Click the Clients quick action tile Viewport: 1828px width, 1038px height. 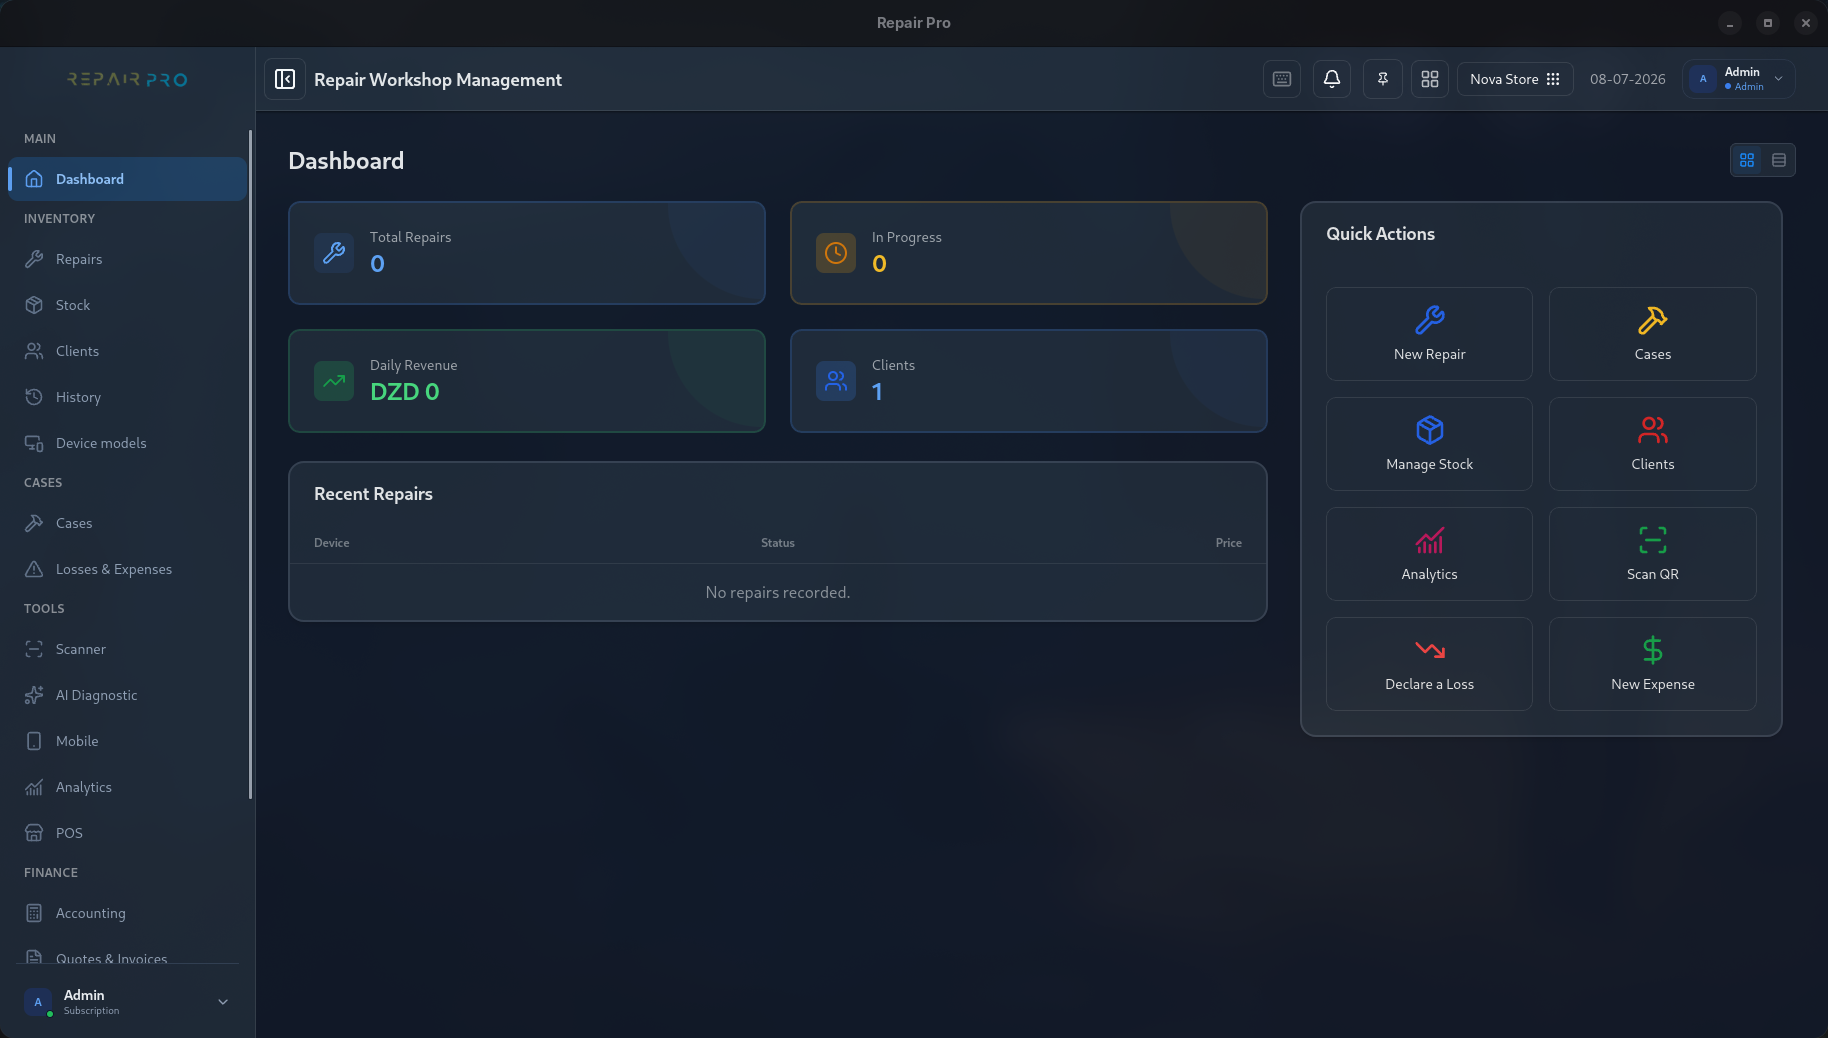tap(1652, 444)
